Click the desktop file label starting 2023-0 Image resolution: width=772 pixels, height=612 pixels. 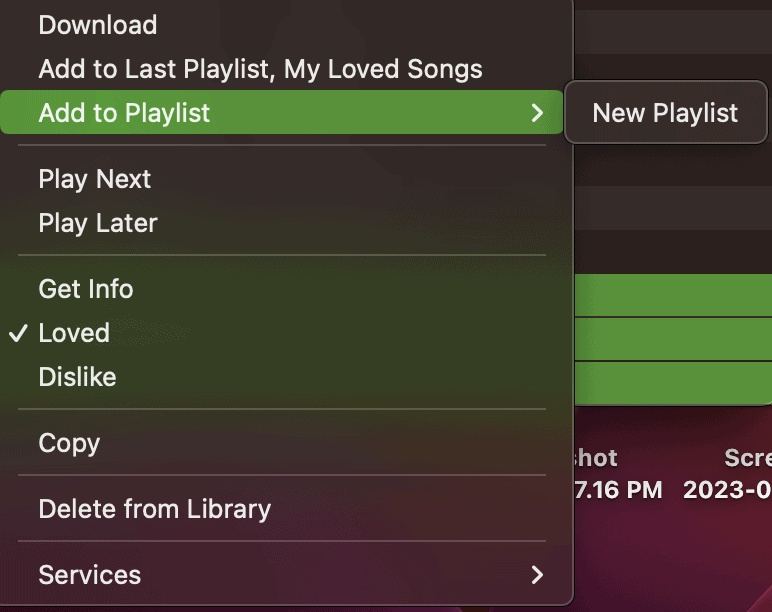[x=728, y=490]
